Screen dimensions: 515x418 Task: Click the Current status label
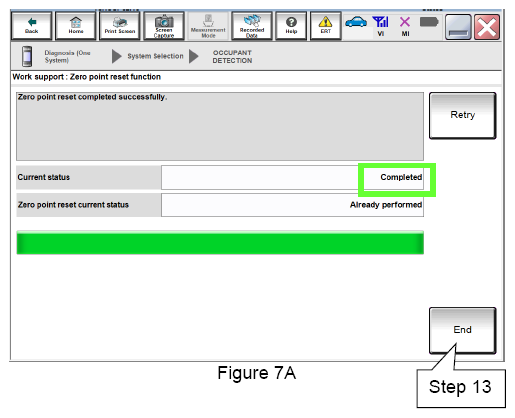pyautogui.click(x=44, y=177)
